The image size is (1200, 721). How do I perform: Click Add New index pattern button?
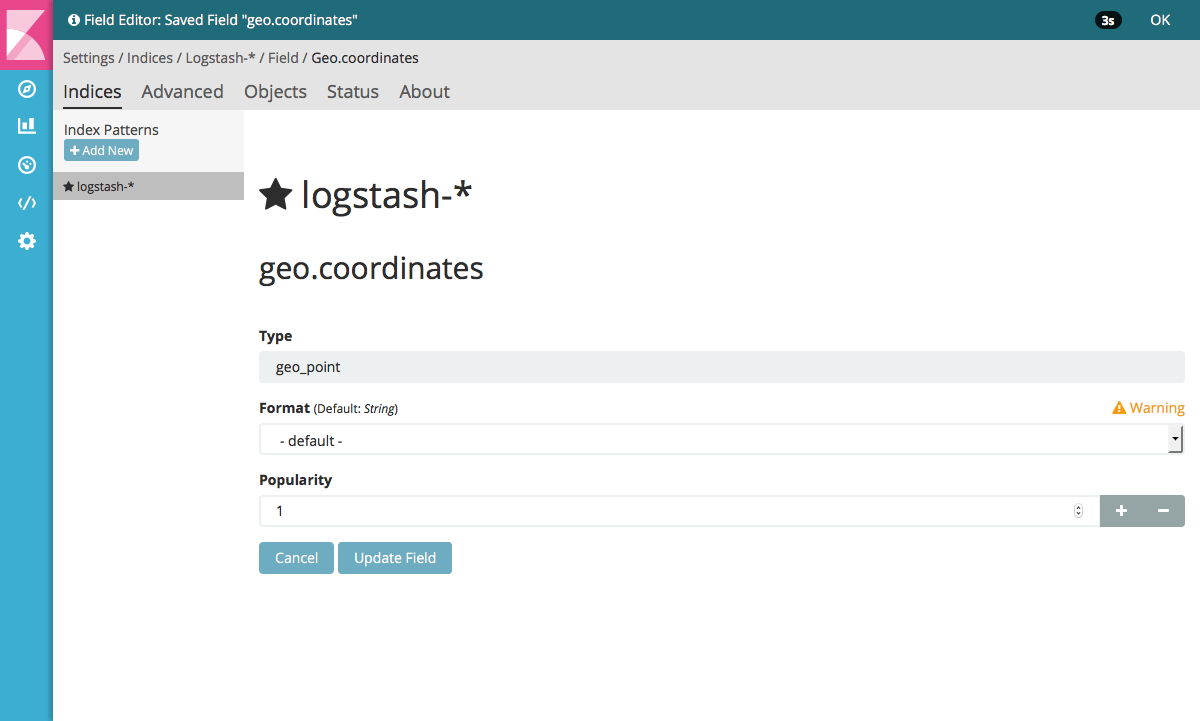101,150
